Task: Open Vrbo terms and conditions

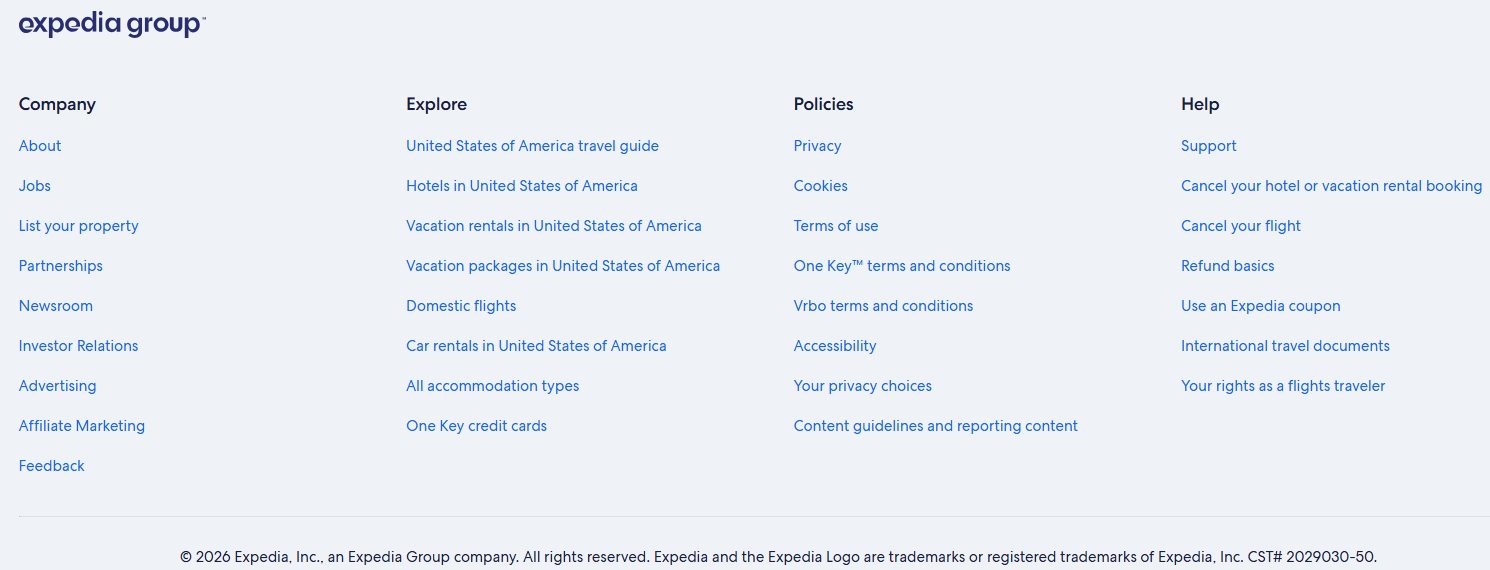Action: [x=883, y=306]
